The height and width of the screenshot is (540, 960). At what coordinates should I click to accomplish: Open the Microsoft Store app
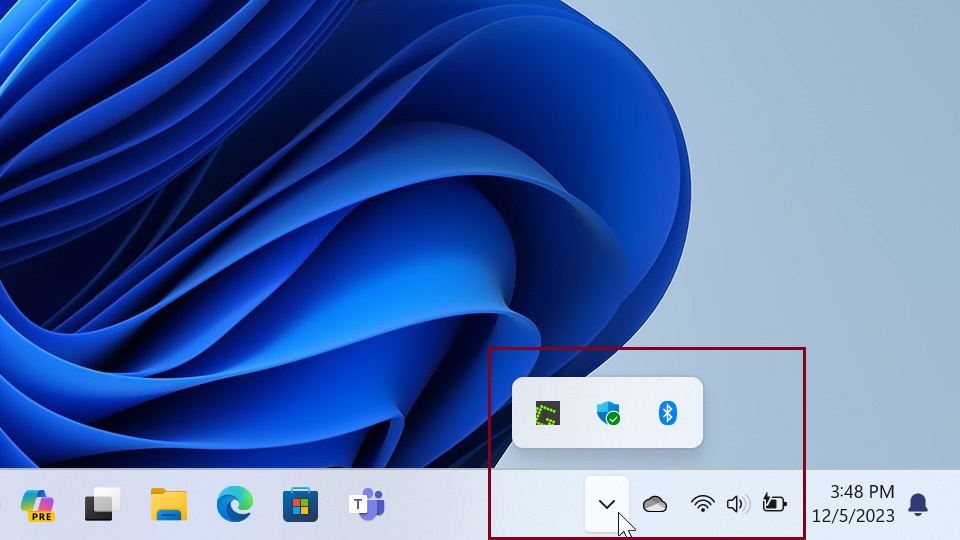tap(300, 504)
